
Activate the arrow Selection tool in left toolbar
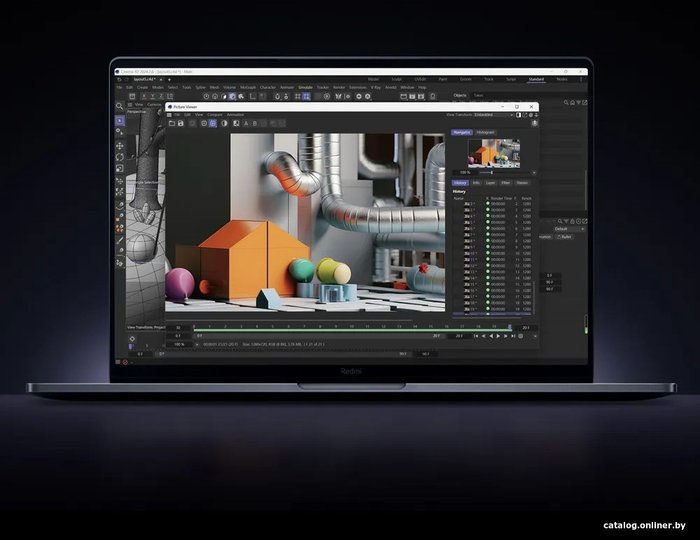[120, 121]
